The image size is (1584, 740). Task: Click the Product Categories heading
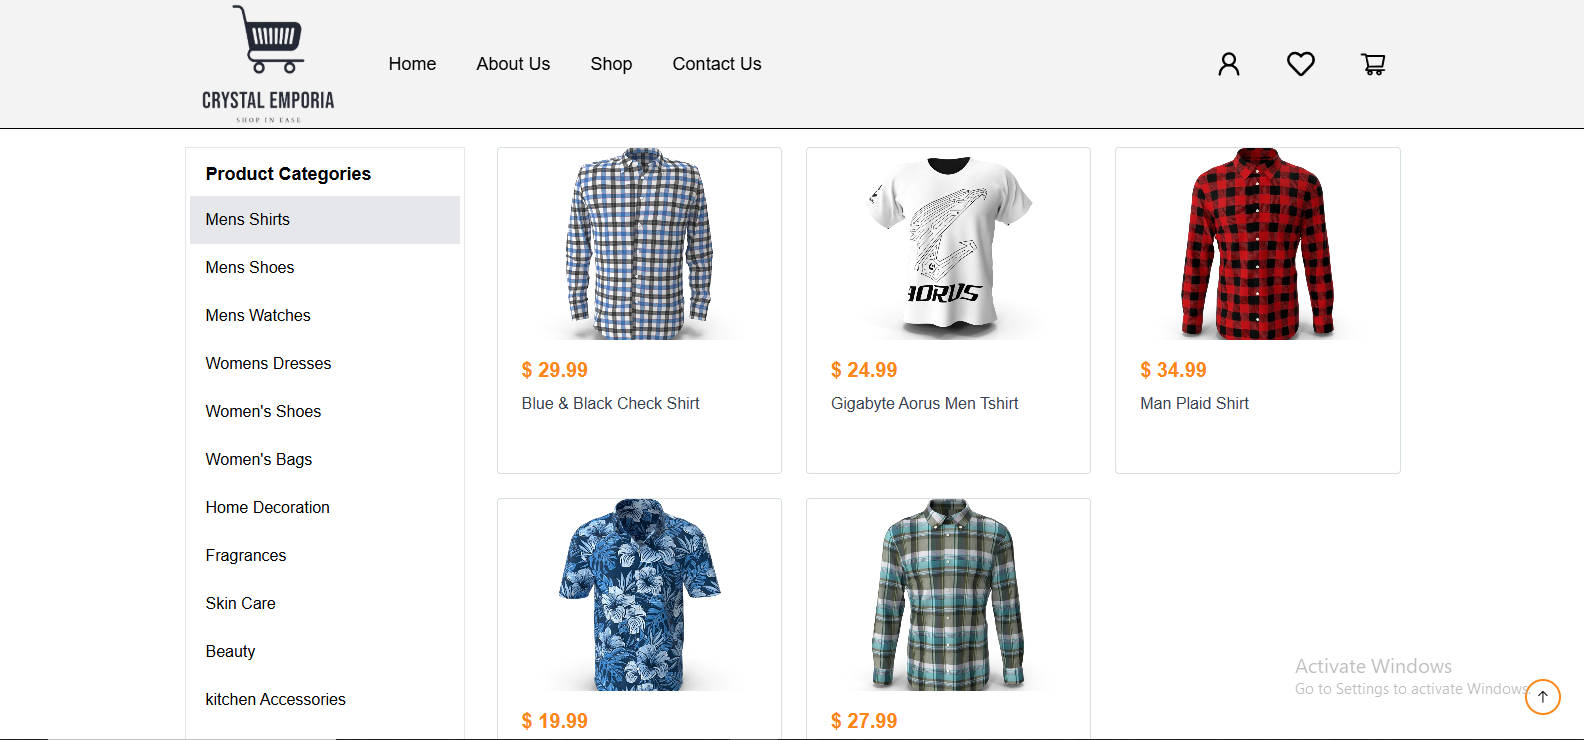click(x=288, y=174)
